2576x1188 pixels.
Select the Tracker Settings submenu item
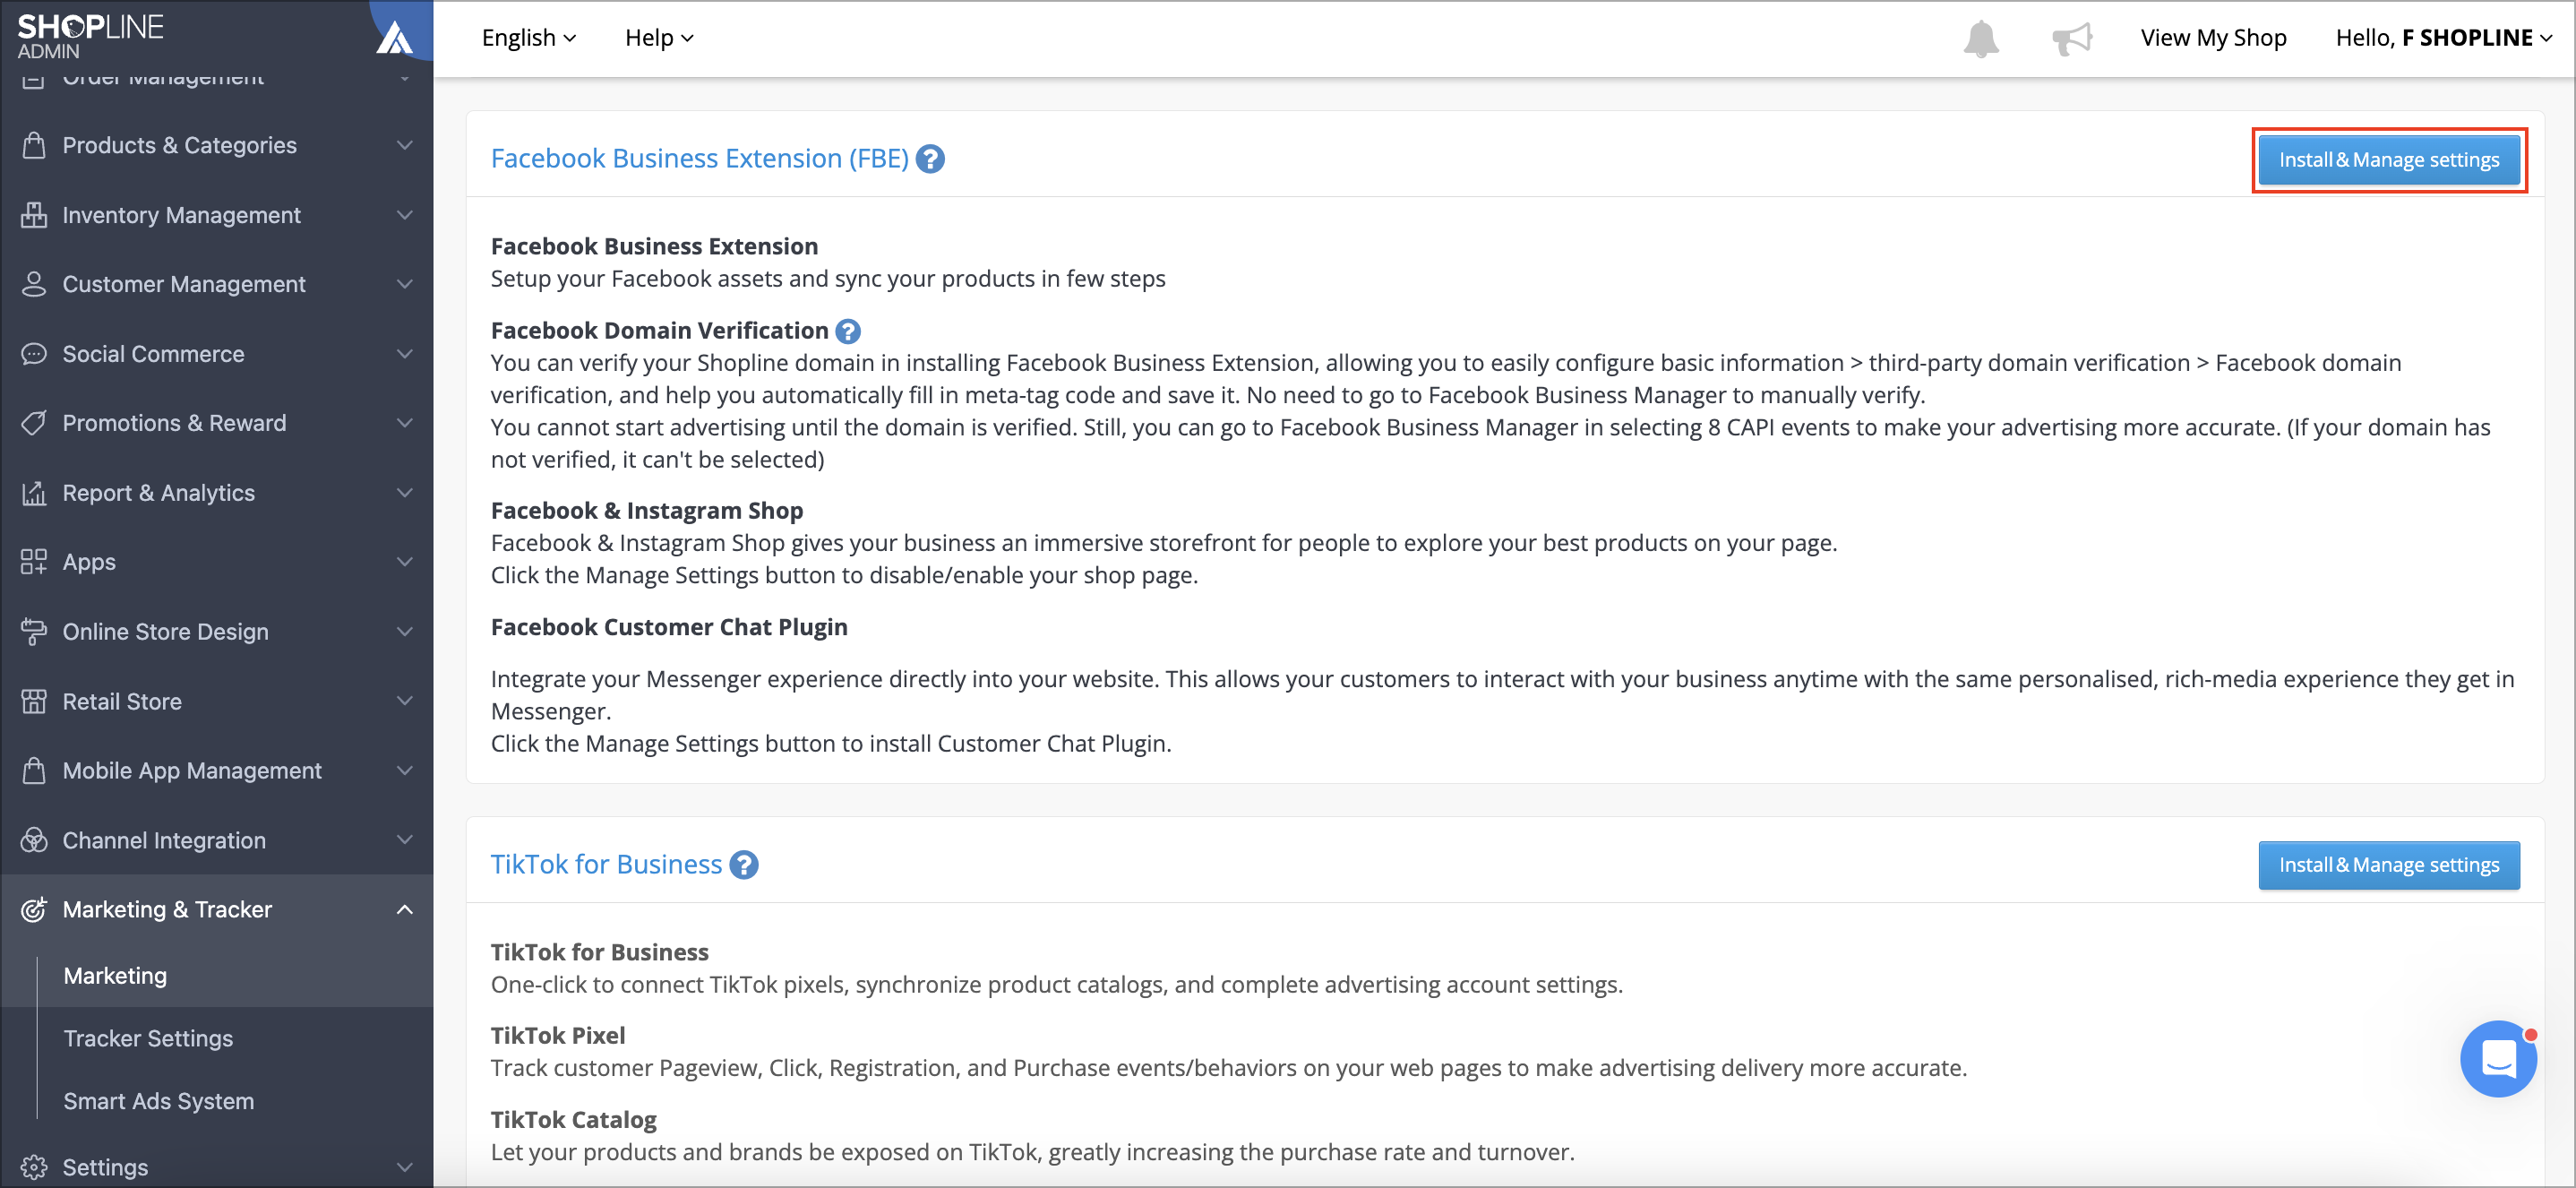coord(148,1038)
